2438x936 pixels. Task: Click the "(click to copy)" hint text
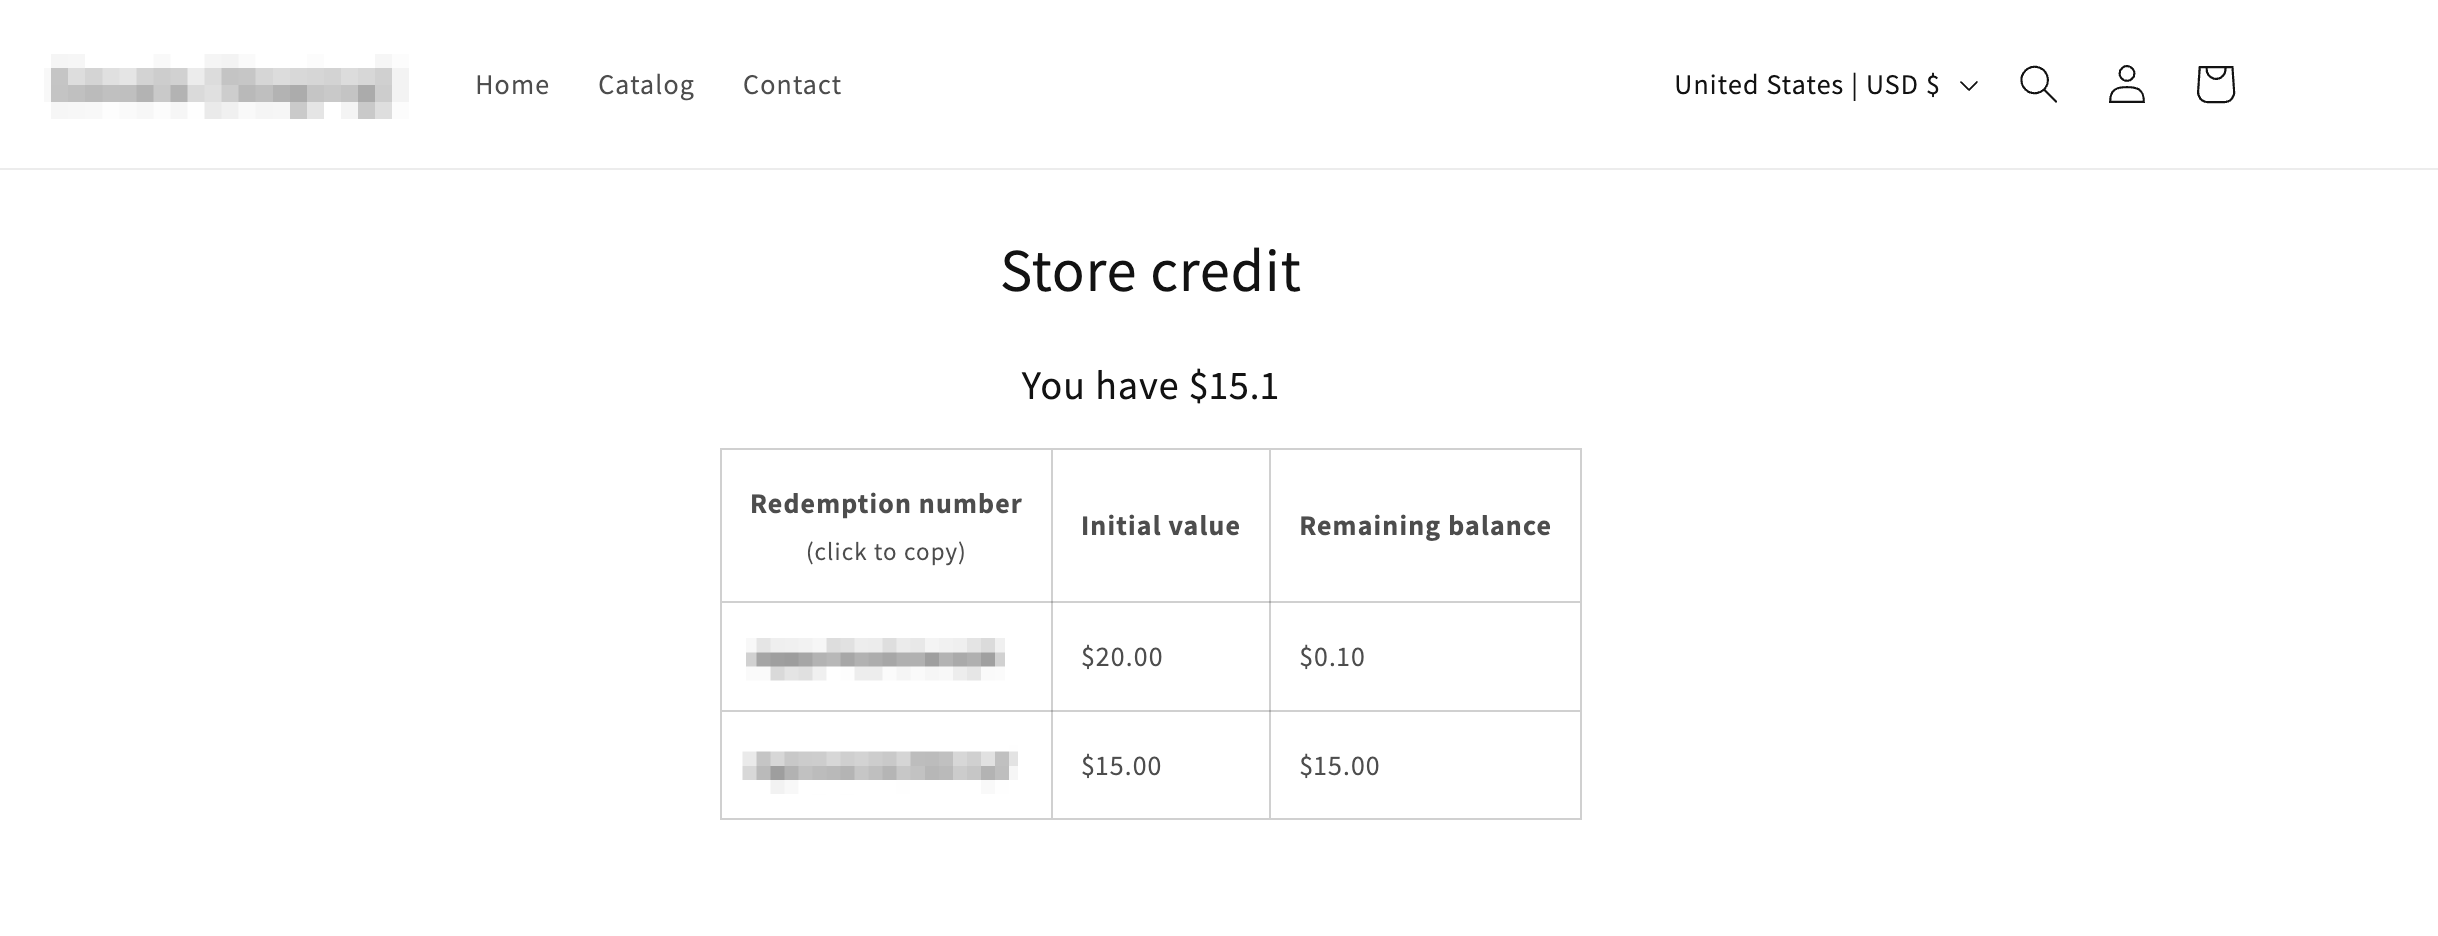point(886,552)
